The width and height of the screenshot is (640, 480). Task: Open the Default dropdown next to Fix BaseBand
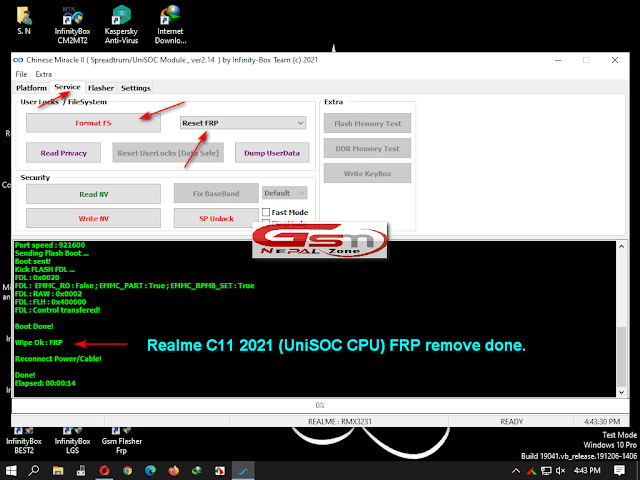284,193
